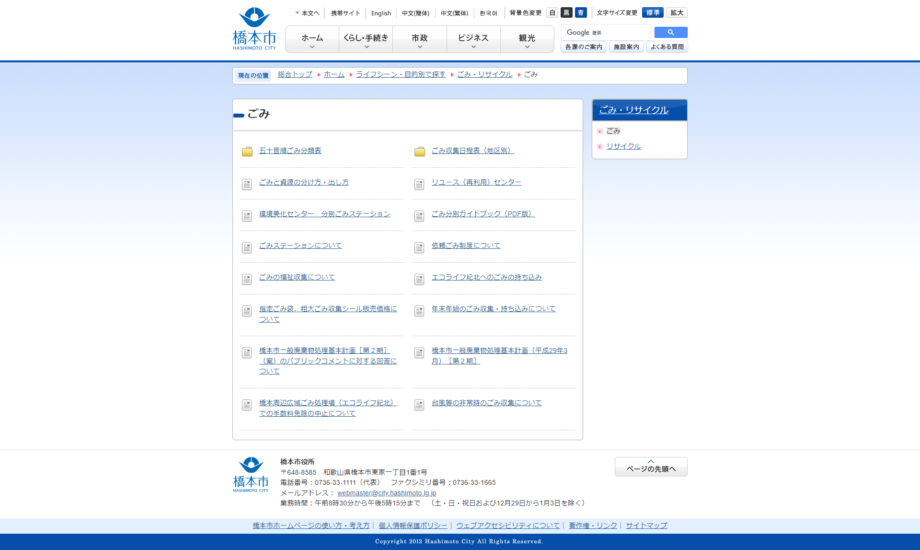Enlarge text with the 拡大 button
Viewport: 920px width, 550px height.
(677, 13)
